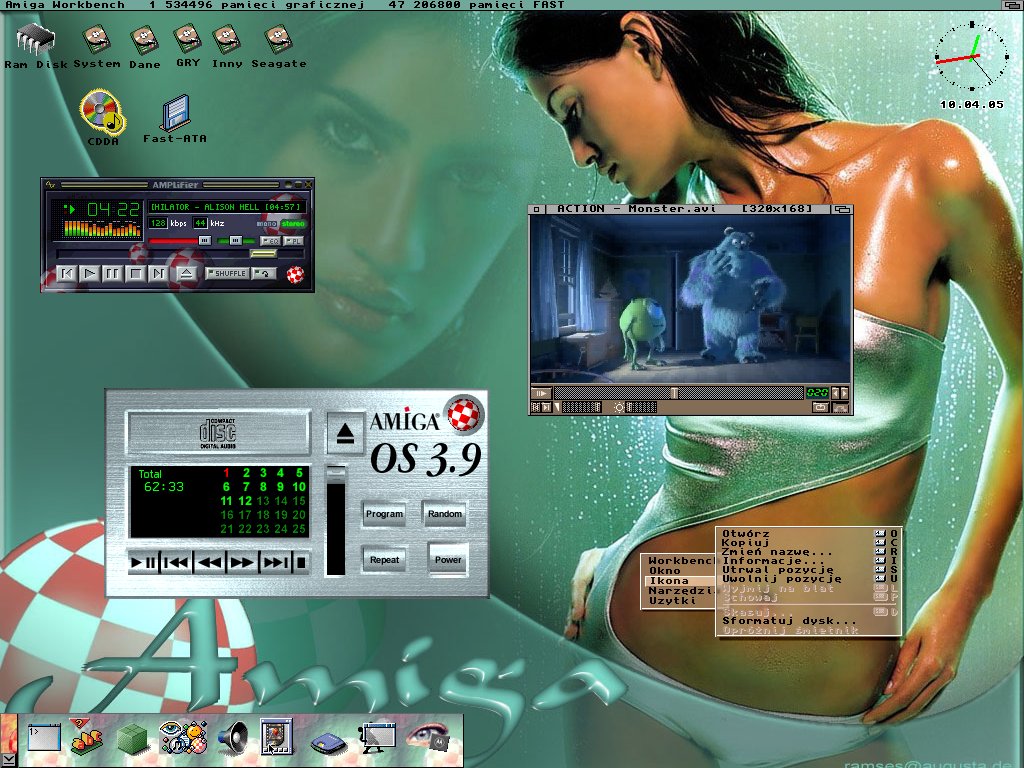
Task: Stop playback in AMPLiFier
Action: [135, 274]
